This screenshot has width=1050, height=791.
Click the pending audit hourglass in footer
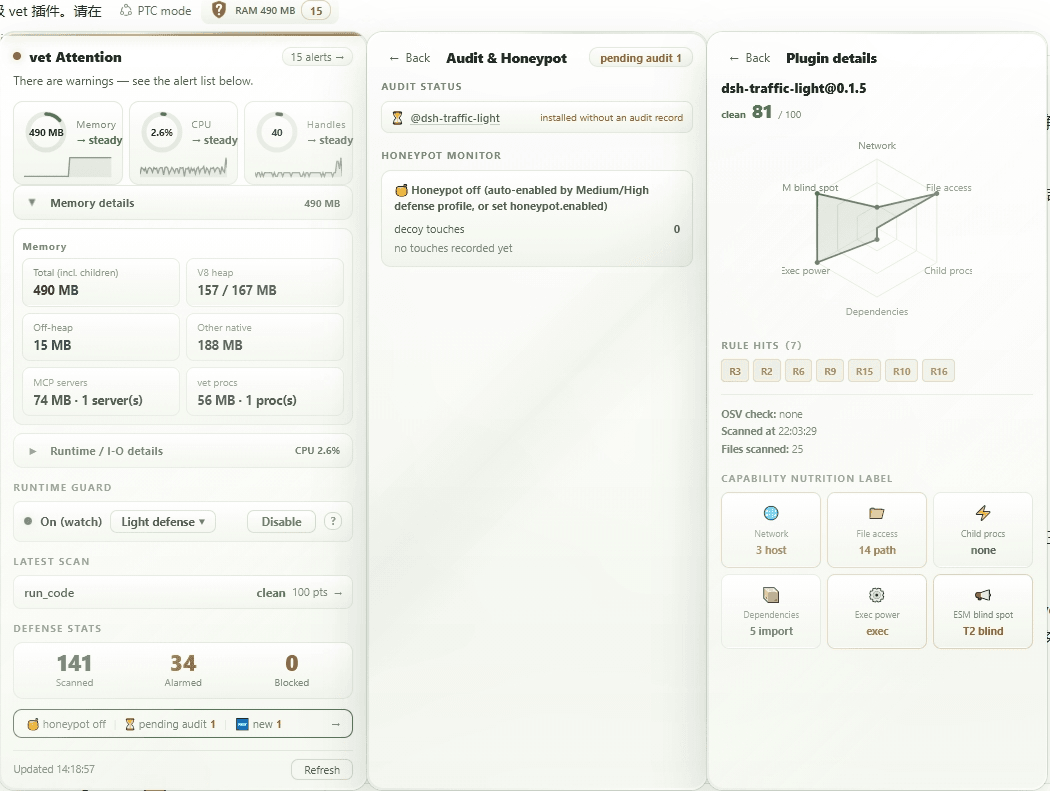tap(130, 724)
